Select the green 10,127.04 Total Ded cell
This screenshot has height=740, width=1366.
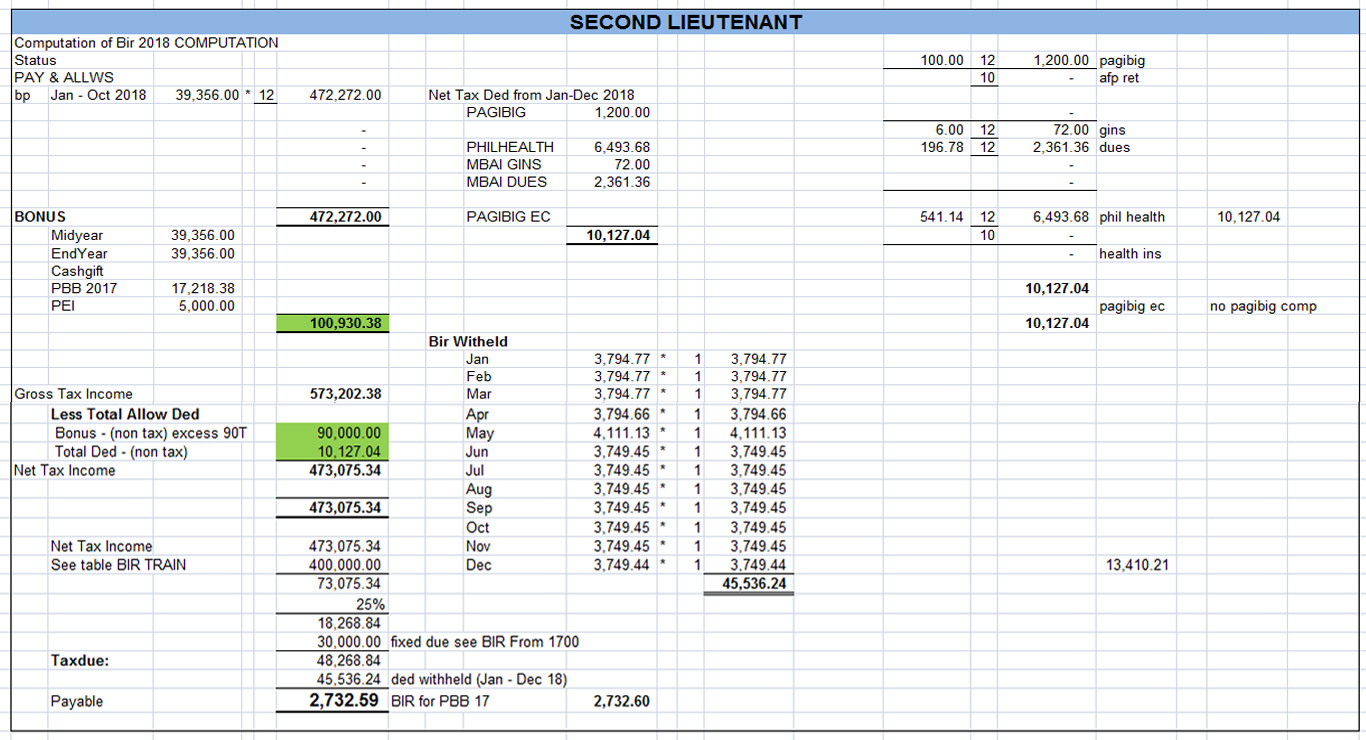(332, 452)
